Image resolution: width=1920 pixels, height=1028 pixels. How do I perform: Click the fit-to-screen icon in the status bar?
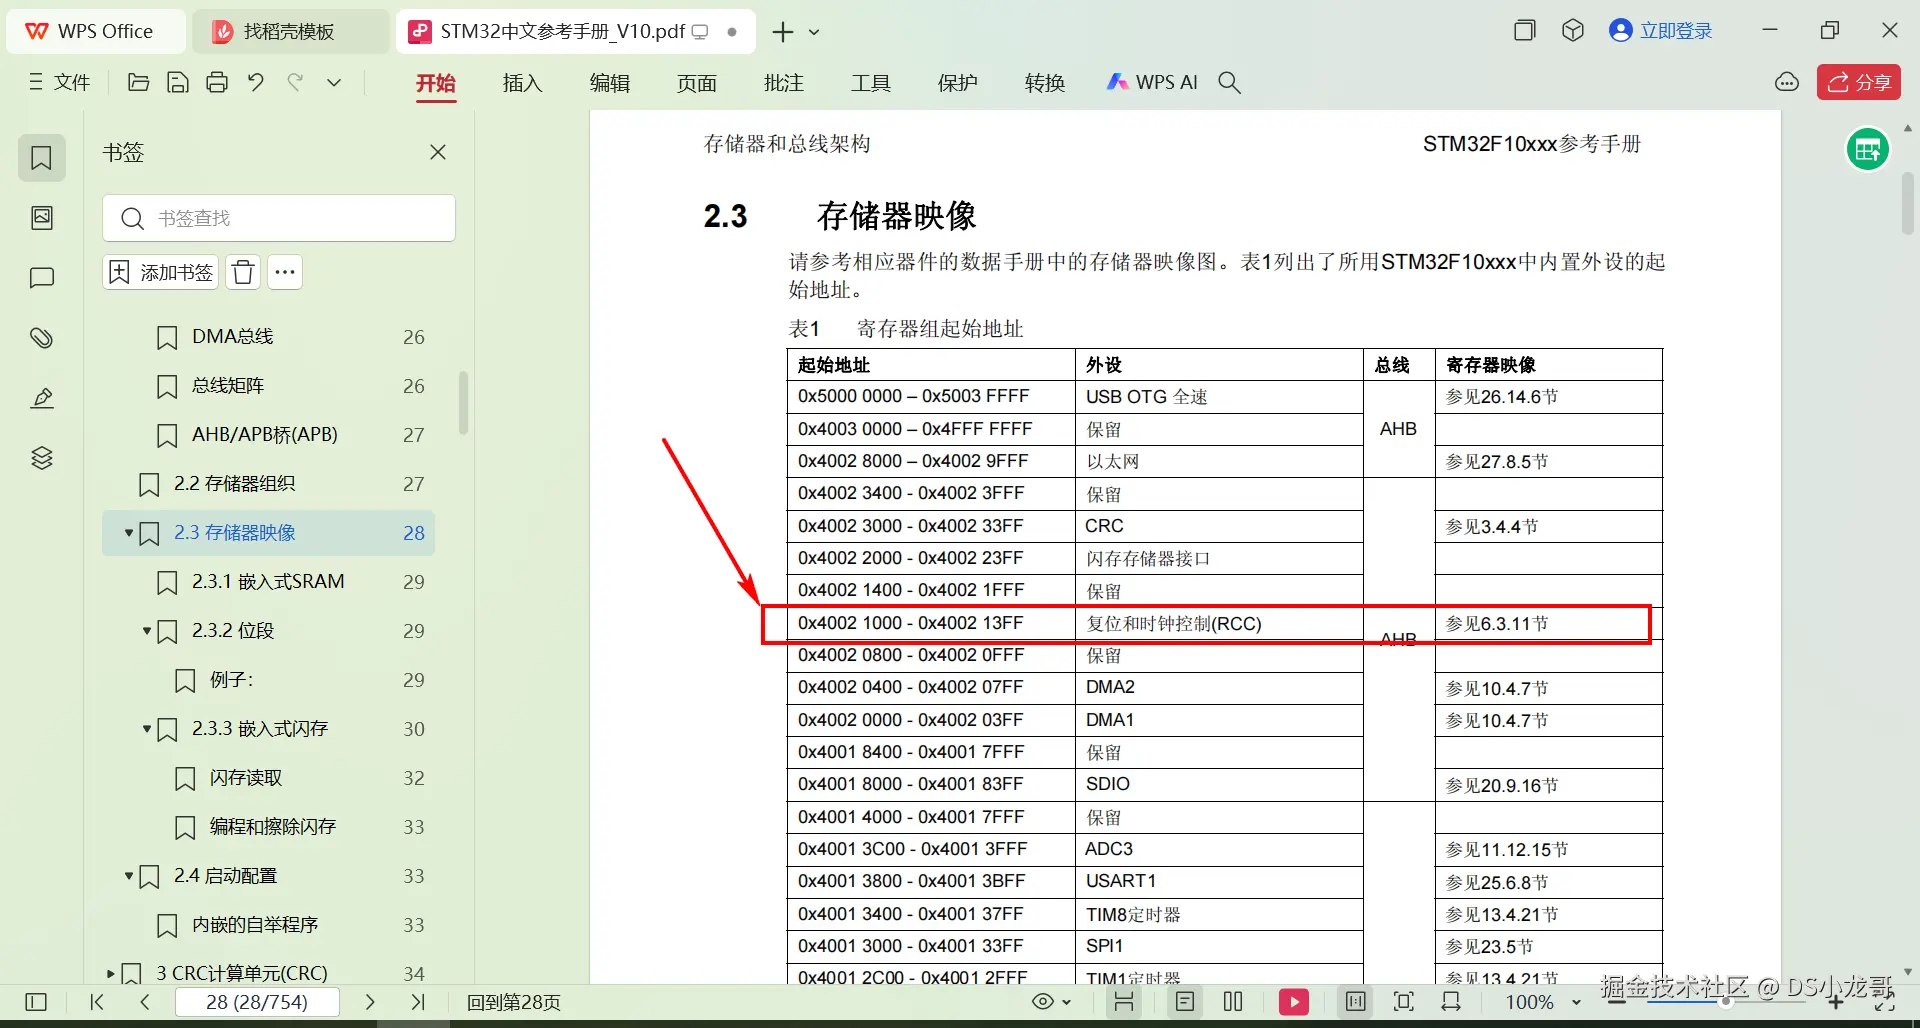tap(1404, 1002)
